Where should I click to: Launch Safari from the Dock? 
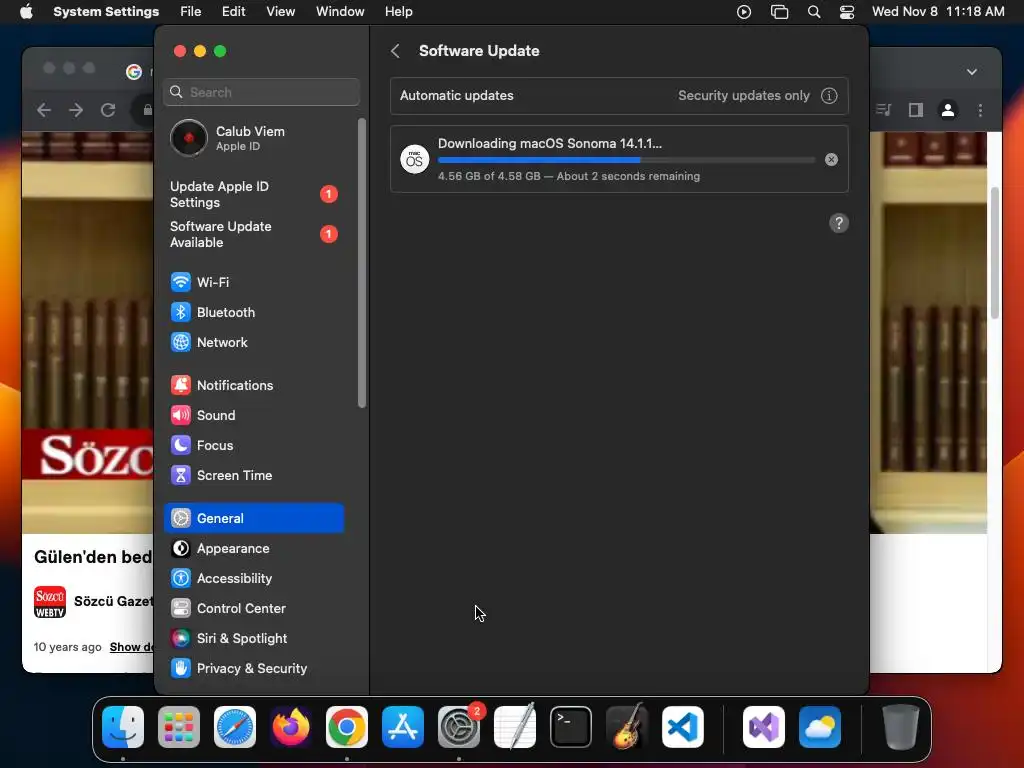point(235,727)
